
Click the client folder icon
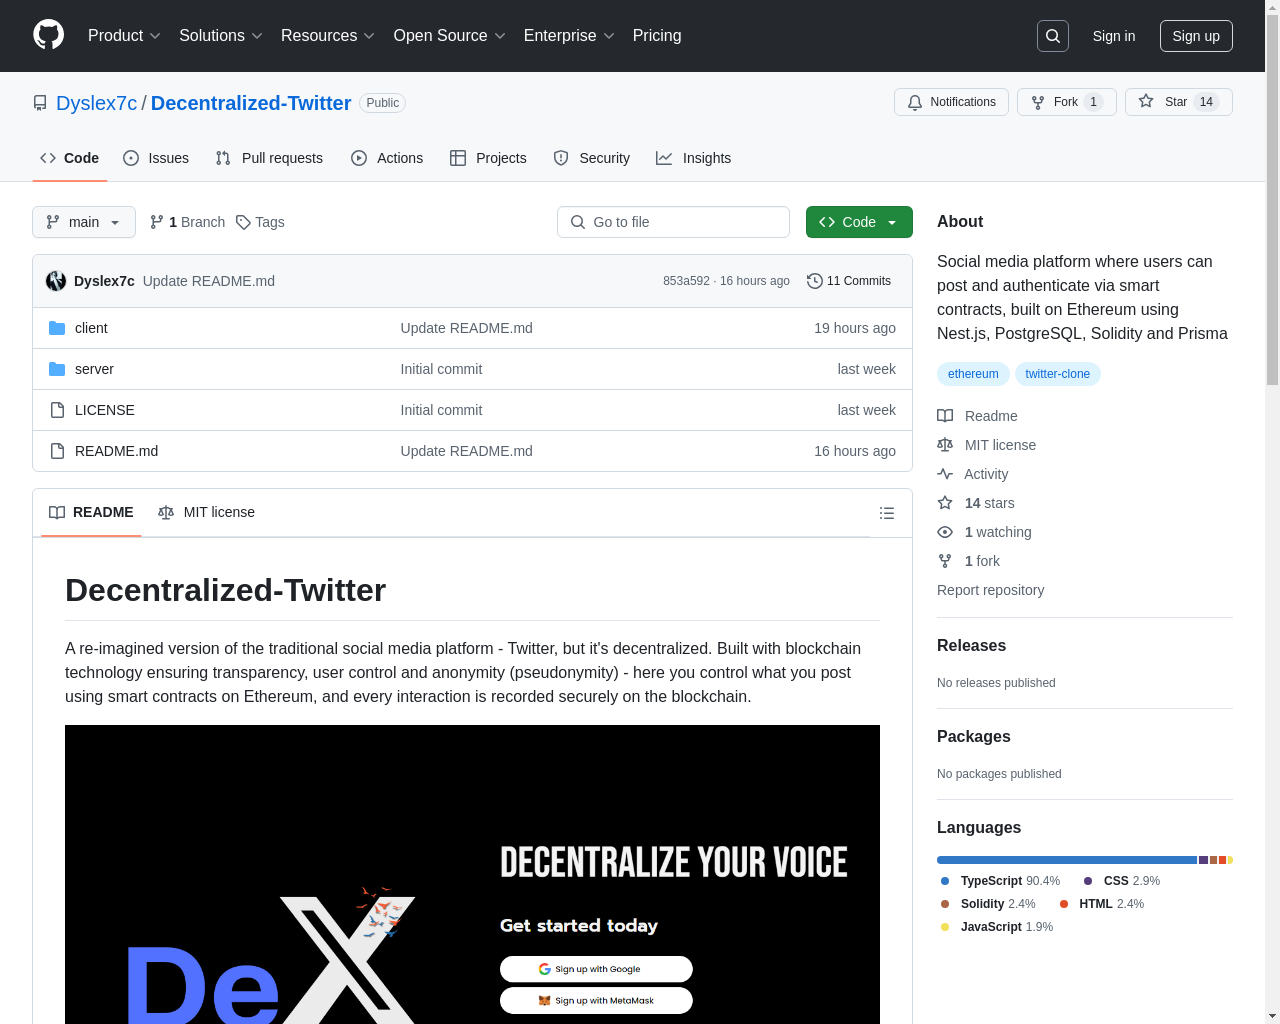click(57, 328)
